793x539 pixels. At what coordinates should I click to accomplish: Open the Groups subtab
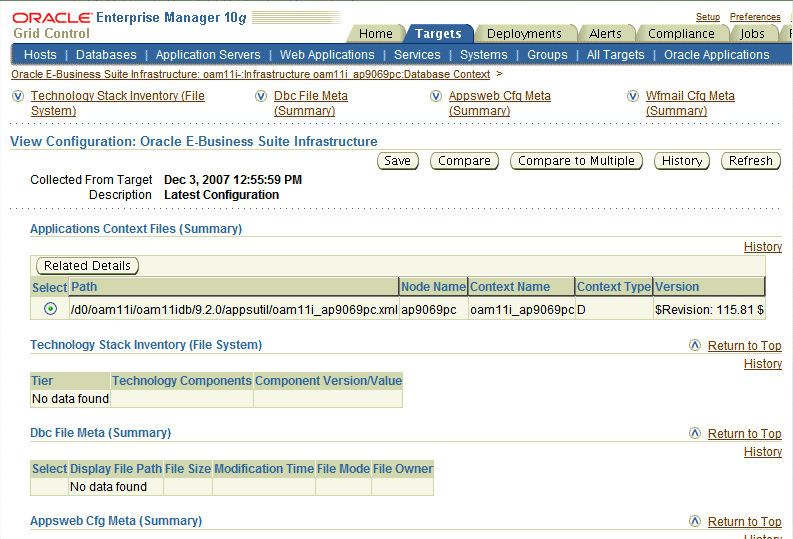(x=547, y=55)
